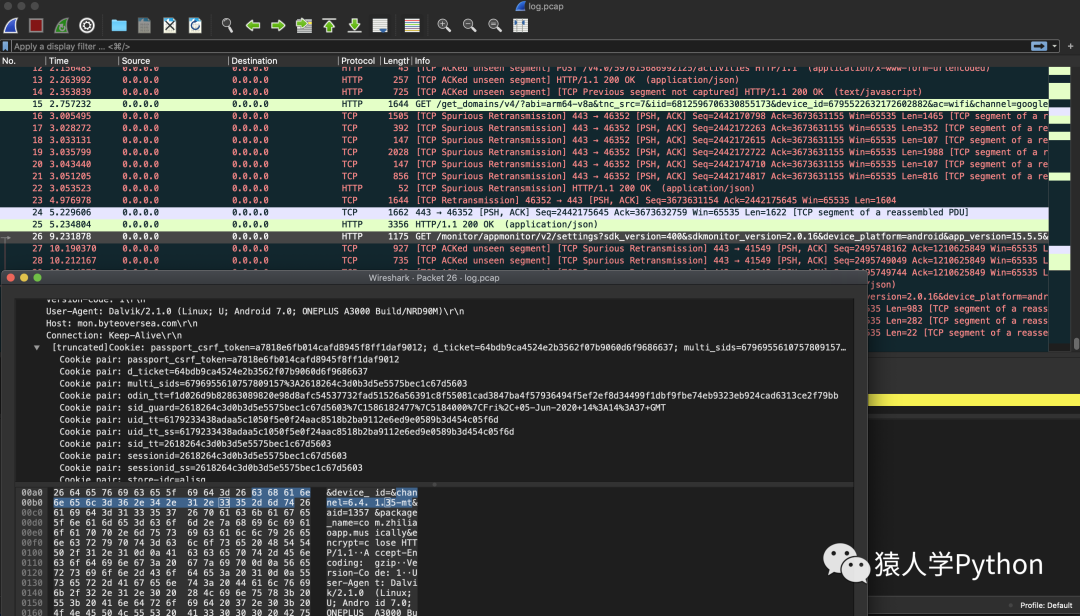Restart the current capture
1080x616 pixels.
(61, 25)
